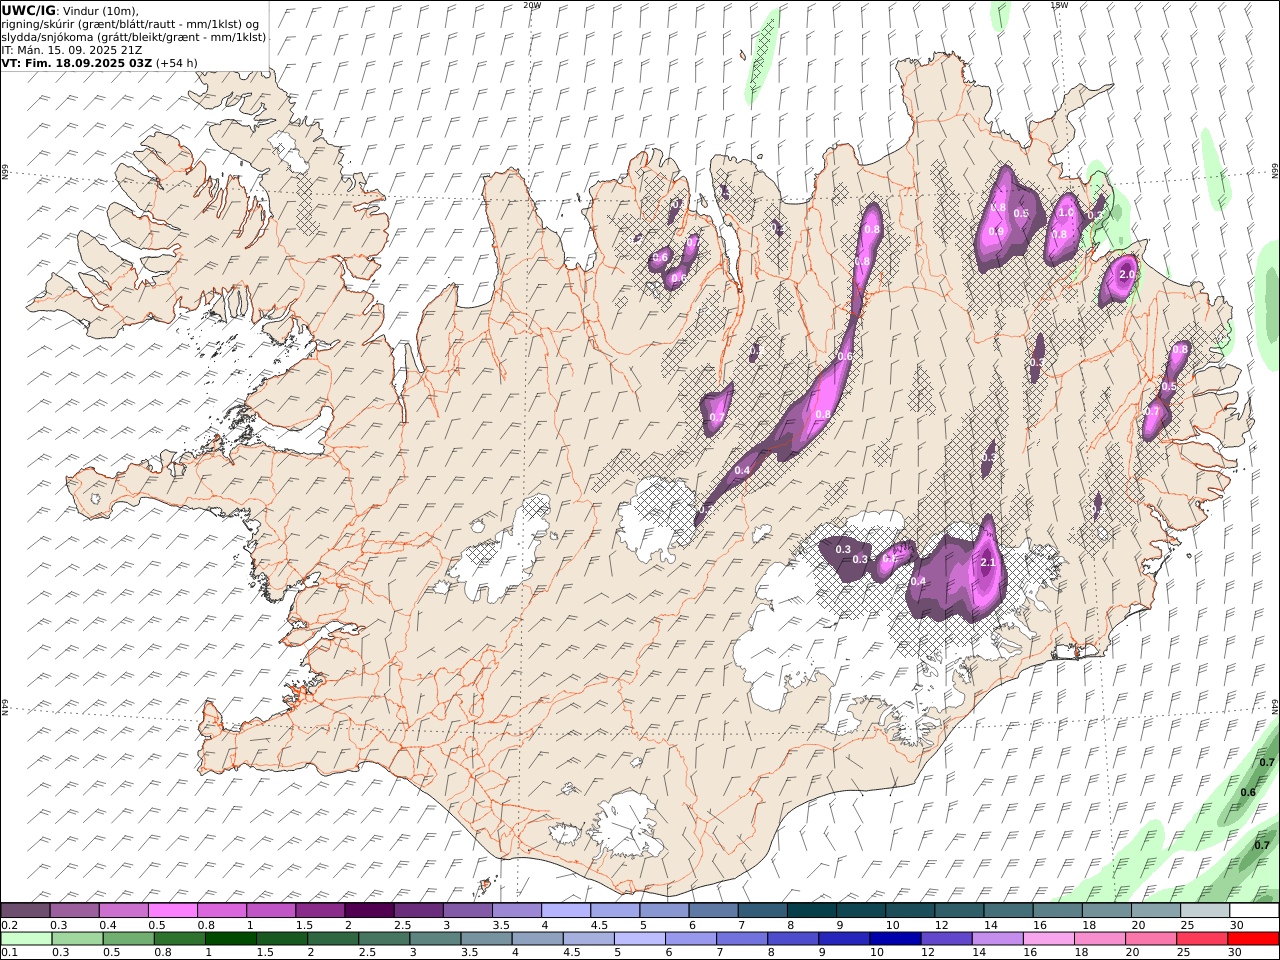
Task: Click the white 30 snow legend swatch
Action: click(1254, 911)
